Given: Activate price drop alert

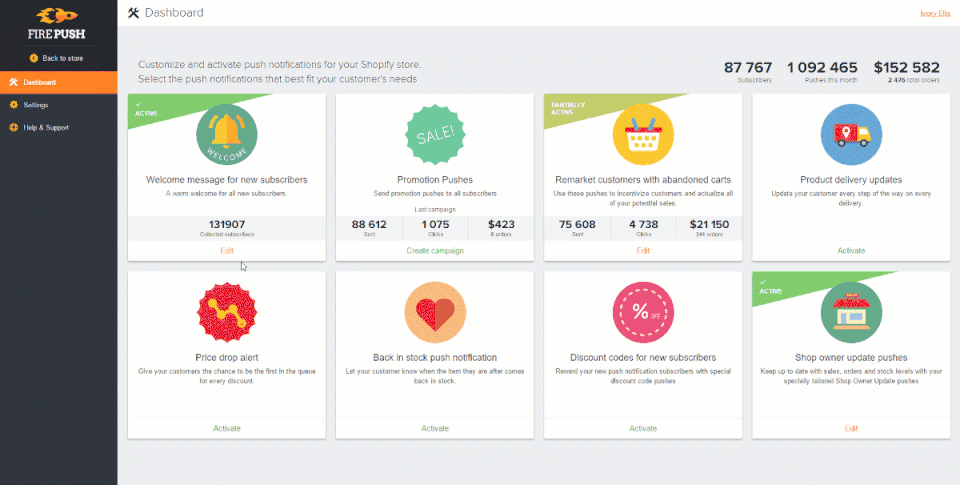Looking at the screenshot, I should (x=226, y=428).
